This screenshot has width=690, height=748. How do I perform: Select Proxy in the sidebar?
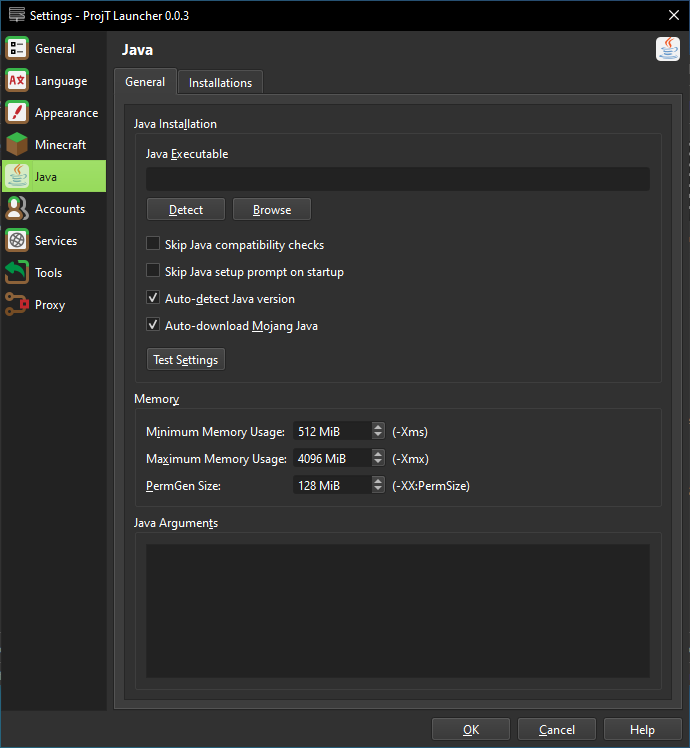tap(54, 304)
